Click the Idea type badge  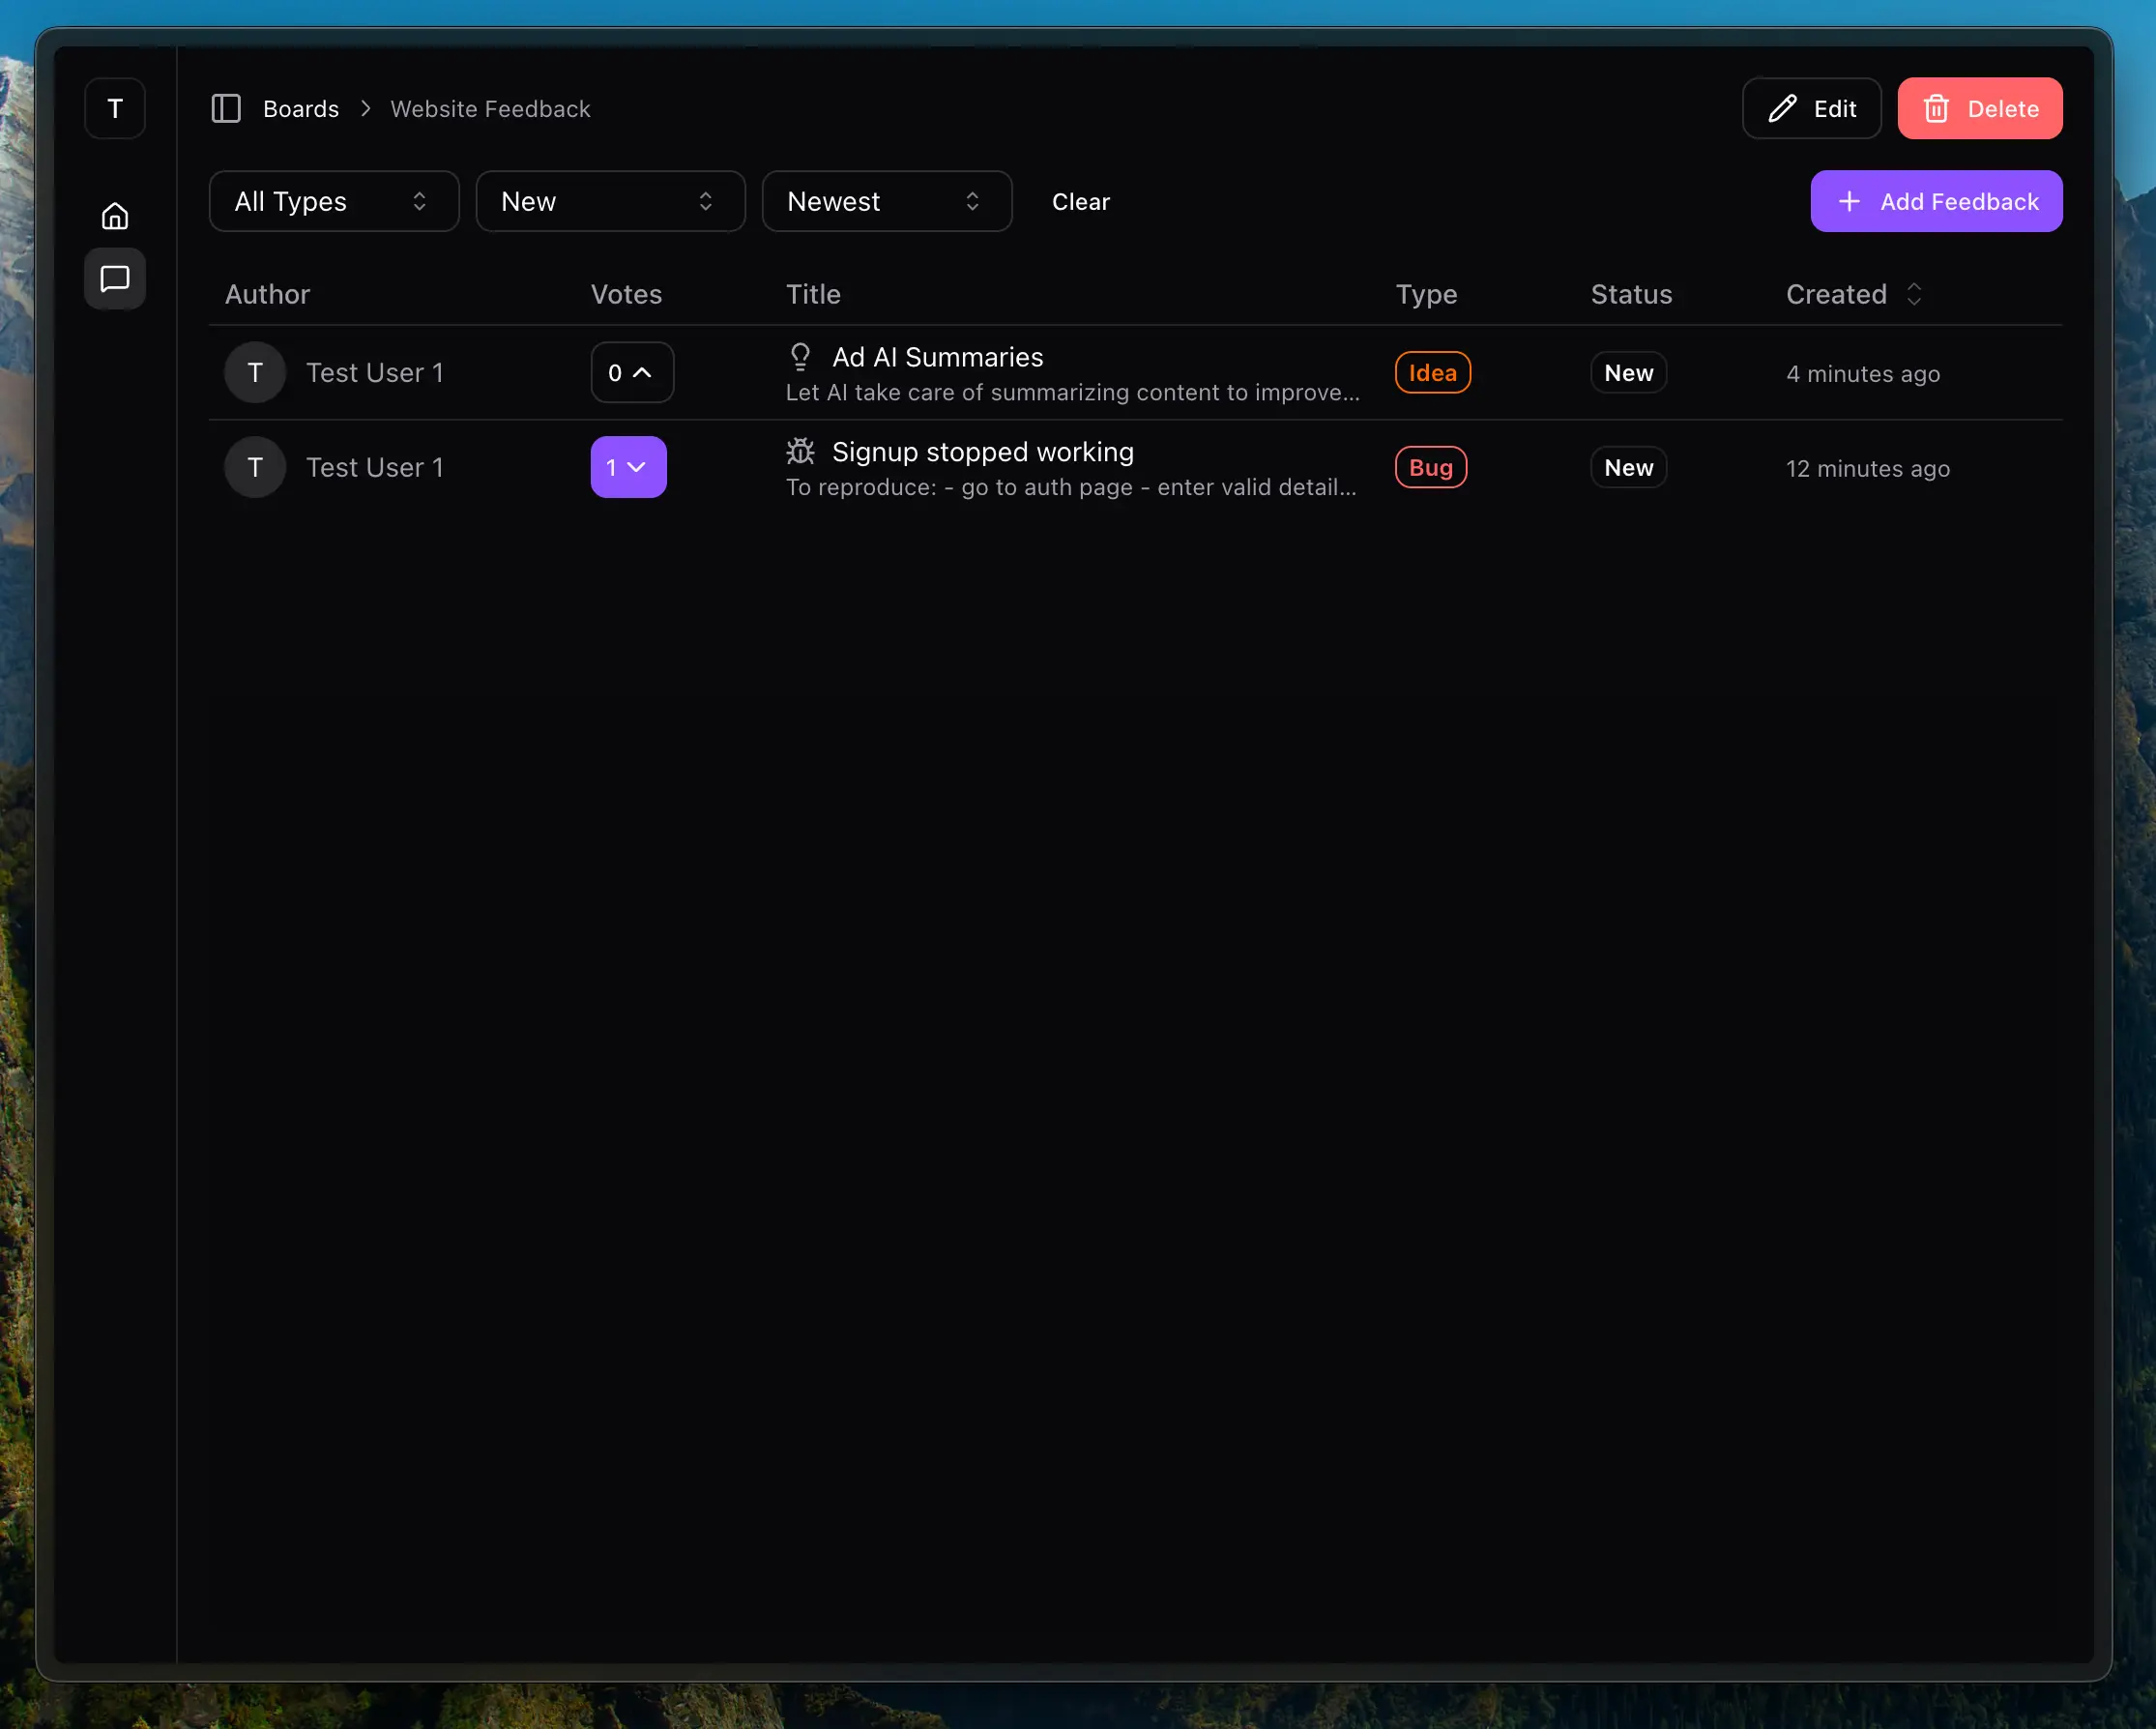point(1431,372)
